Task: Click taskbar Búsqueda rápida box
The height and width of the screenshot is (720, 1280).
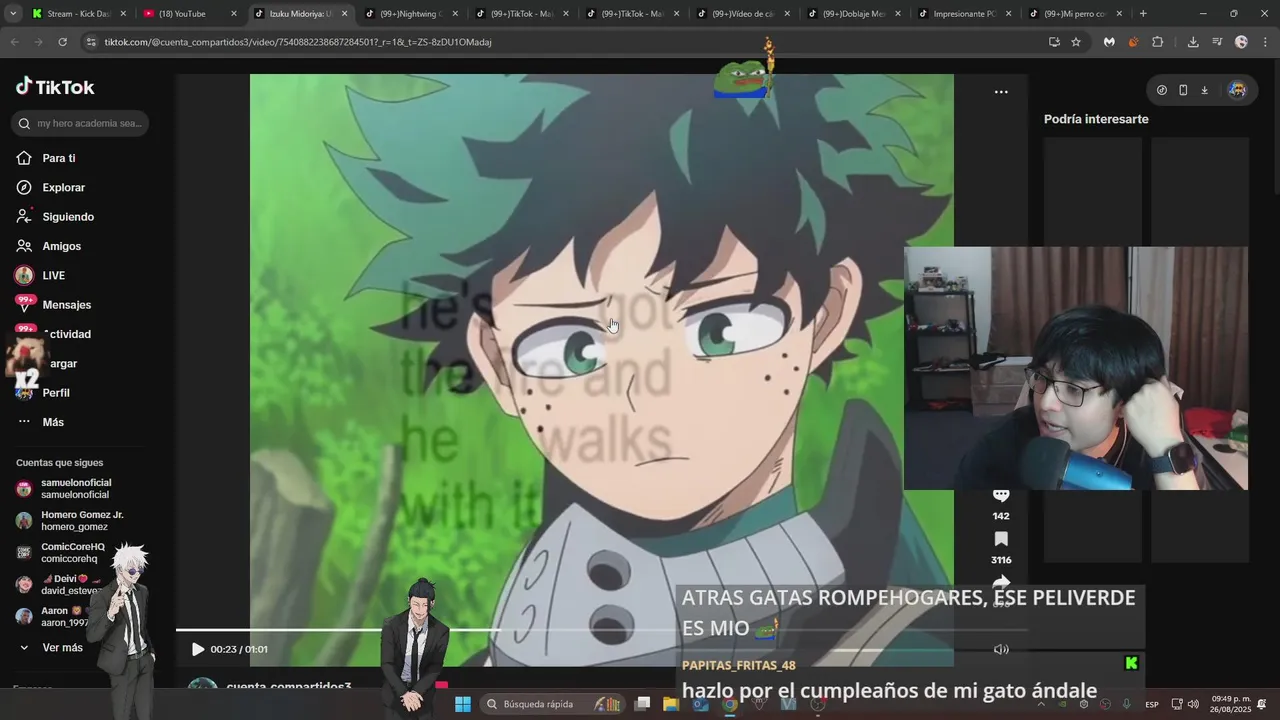Action: coord(550,704)
